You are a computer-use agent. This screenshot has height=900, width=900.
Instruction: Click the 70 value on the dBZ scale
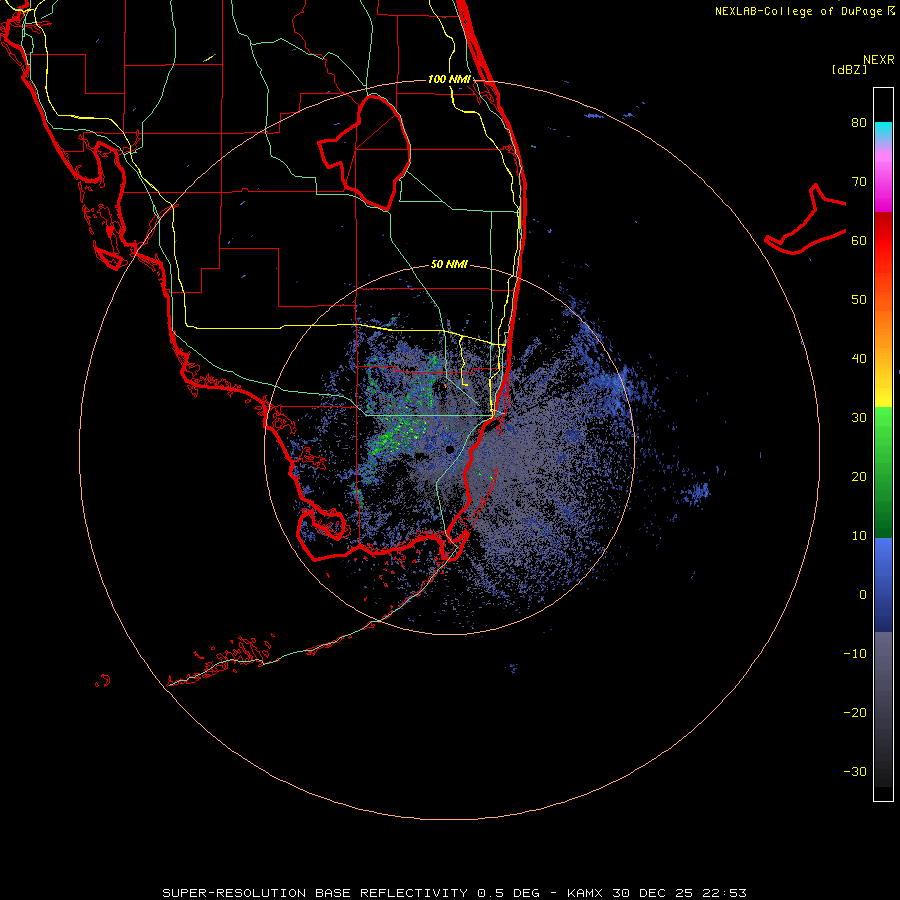point(859,182)
